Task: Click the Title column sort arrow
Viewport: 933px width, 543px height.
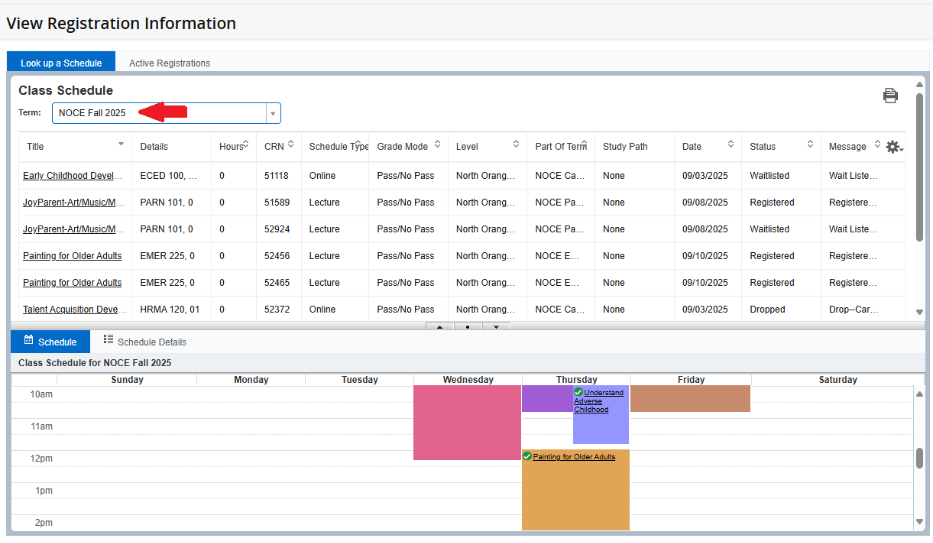Action: click(x=121, y=145)
